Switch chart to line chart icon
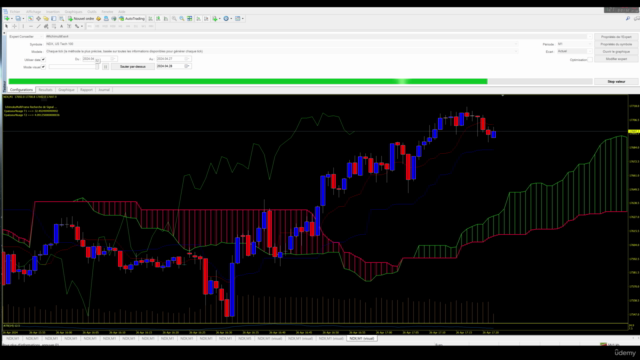 tap(166, 19)
